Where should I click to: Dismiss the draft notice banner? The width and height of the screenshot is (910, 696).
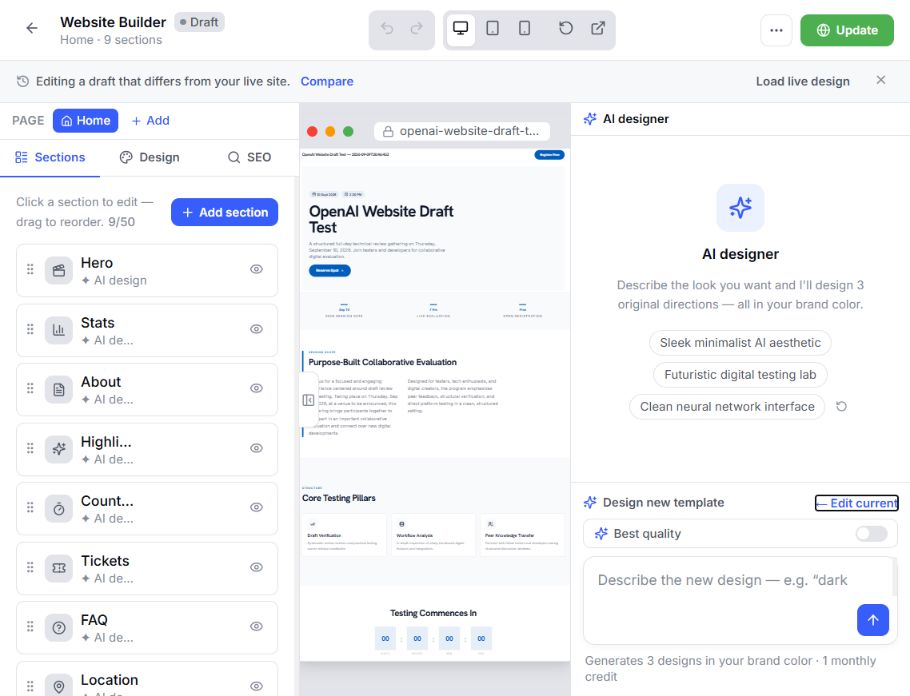point(880,80)
